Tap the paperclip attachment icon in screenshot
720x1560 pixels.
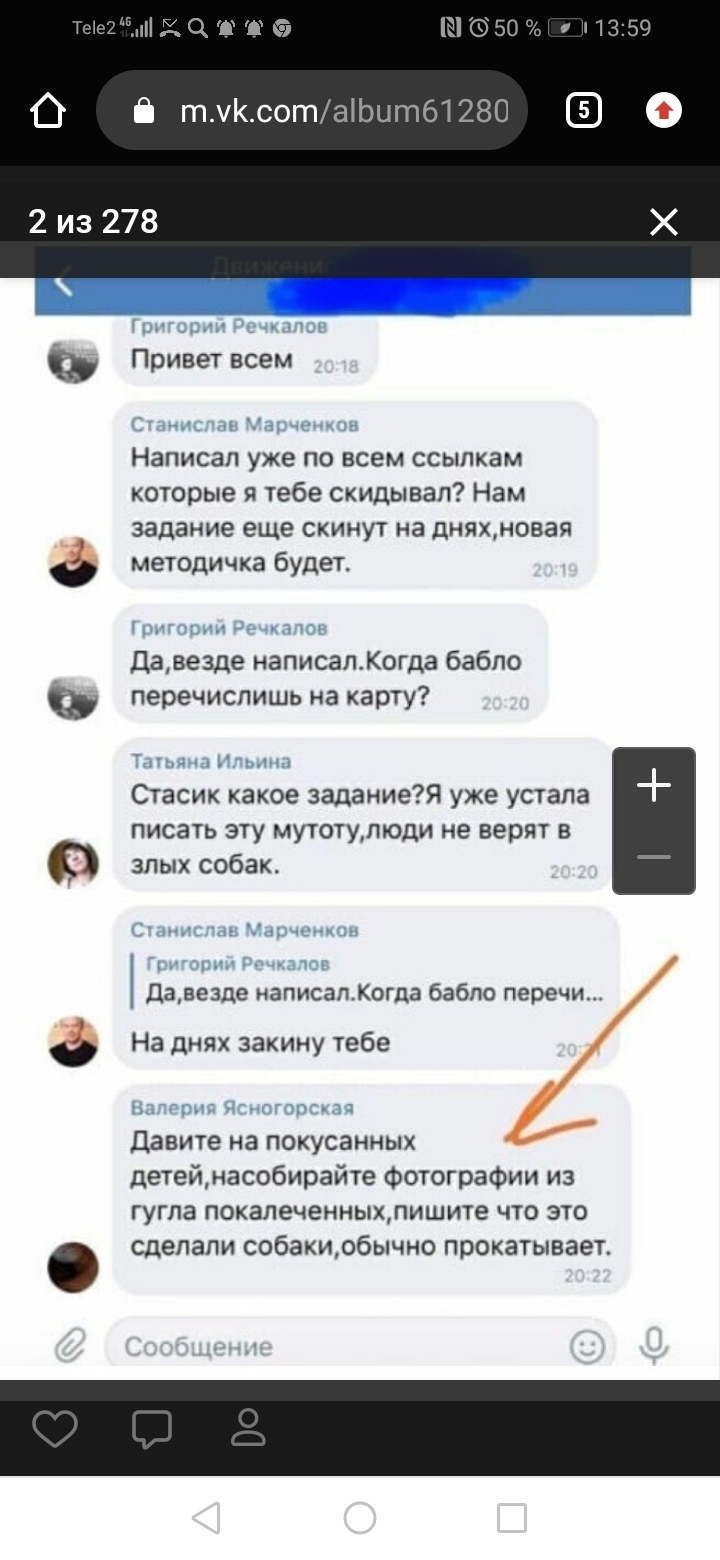coord(70,1346)
